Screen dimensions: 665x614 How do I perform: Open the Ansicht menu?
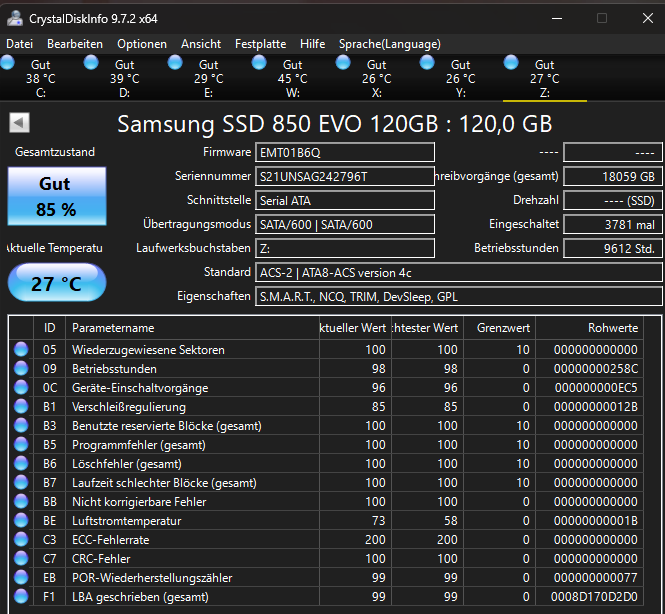tap(201, 44)
